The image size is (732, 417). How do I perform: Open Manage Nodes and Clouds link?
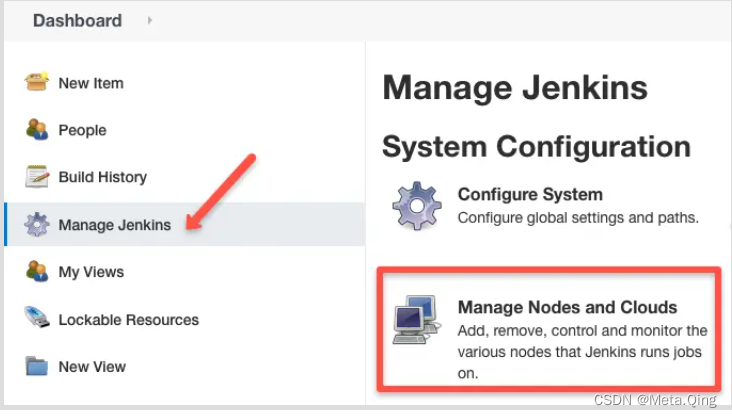tap(567, 307)
